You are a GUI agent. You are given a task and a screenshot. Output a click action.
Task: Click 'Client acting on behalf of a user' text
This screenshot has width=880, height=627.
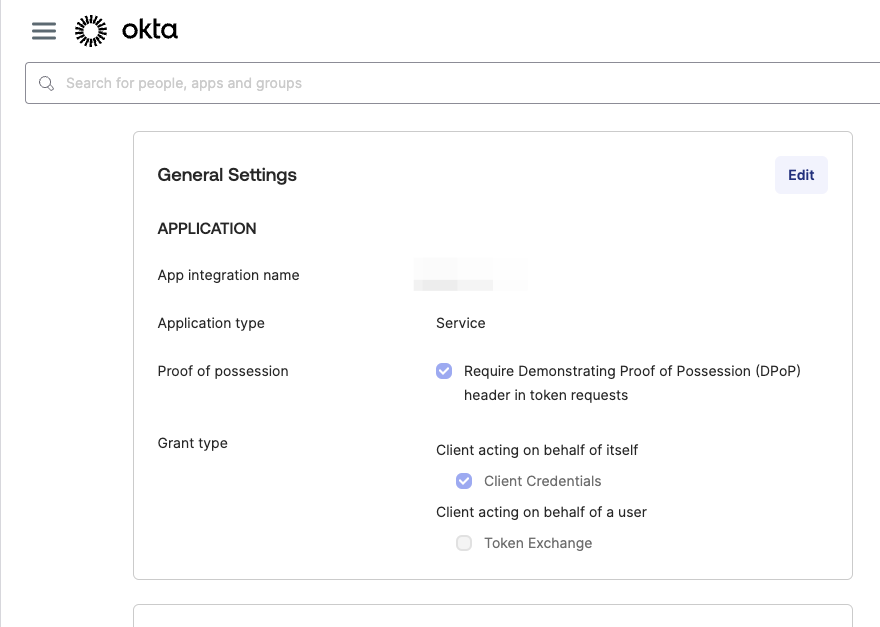point(541,512)
